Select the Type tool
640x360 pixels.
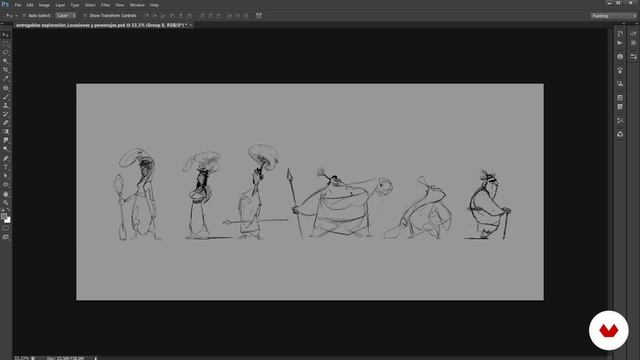click(x=6, y=167)
